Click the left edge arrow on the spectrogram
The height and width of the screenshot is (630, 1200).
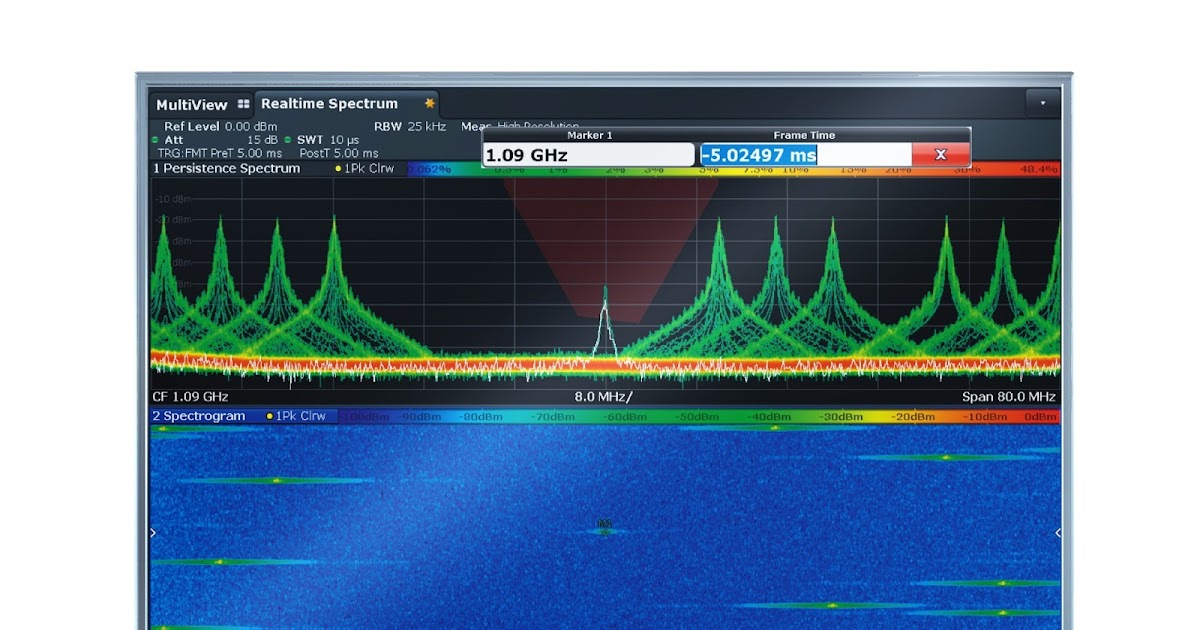point(153,533)
